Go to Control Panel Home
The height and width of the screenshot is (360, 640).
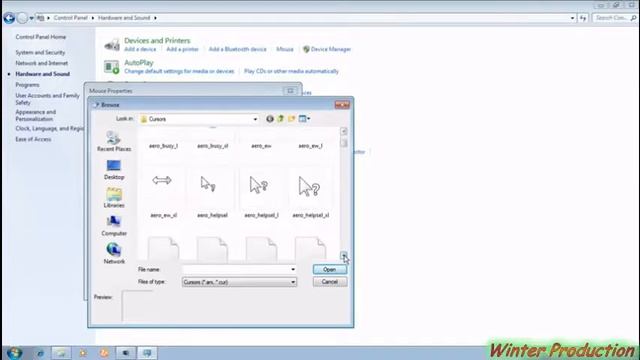[41, 37]
